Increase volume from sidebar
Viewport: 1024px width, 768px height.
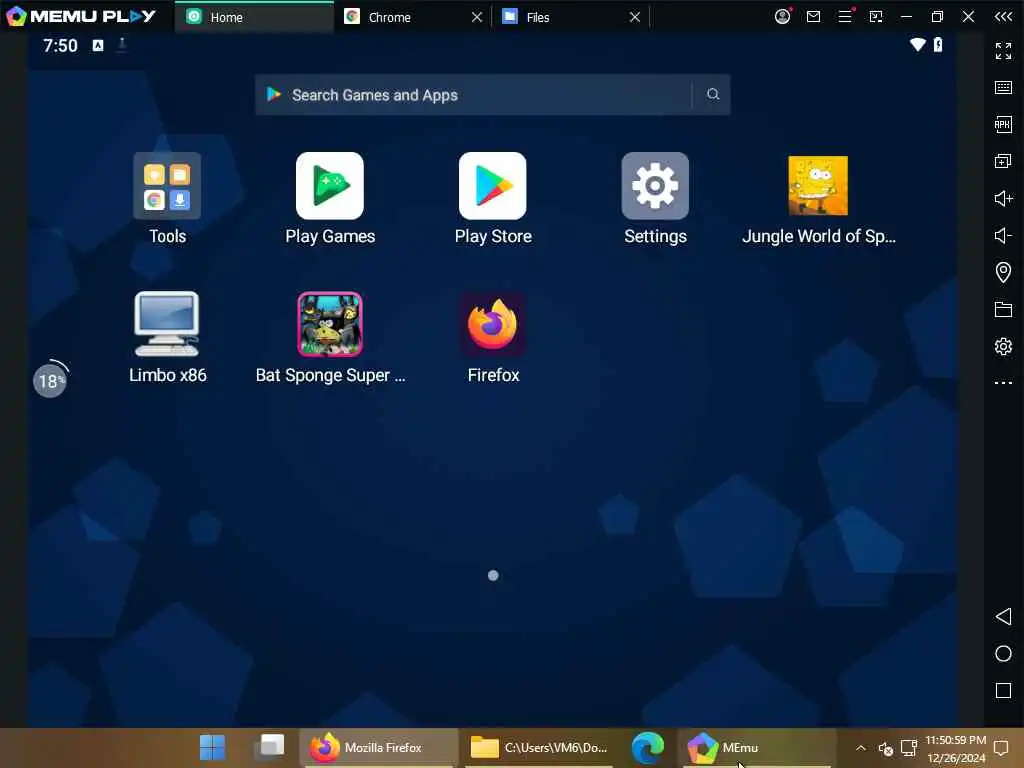1003,199
